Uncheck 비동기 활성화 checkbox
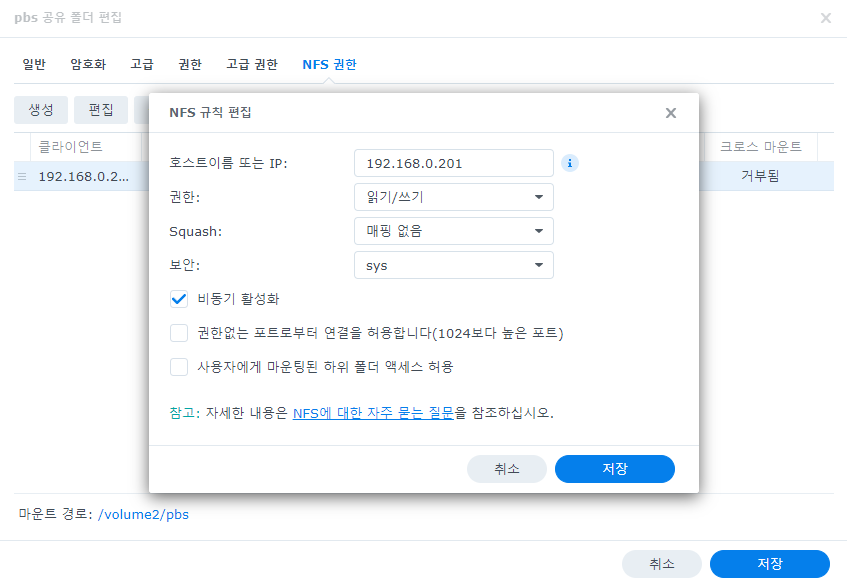 click(179, 299)
